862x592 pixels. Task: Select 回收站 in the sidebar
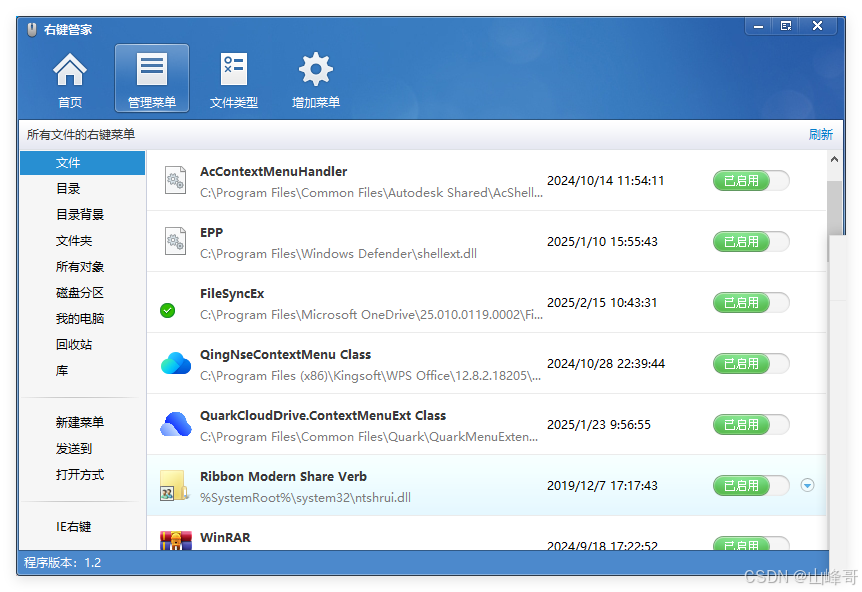coord(74,345)
